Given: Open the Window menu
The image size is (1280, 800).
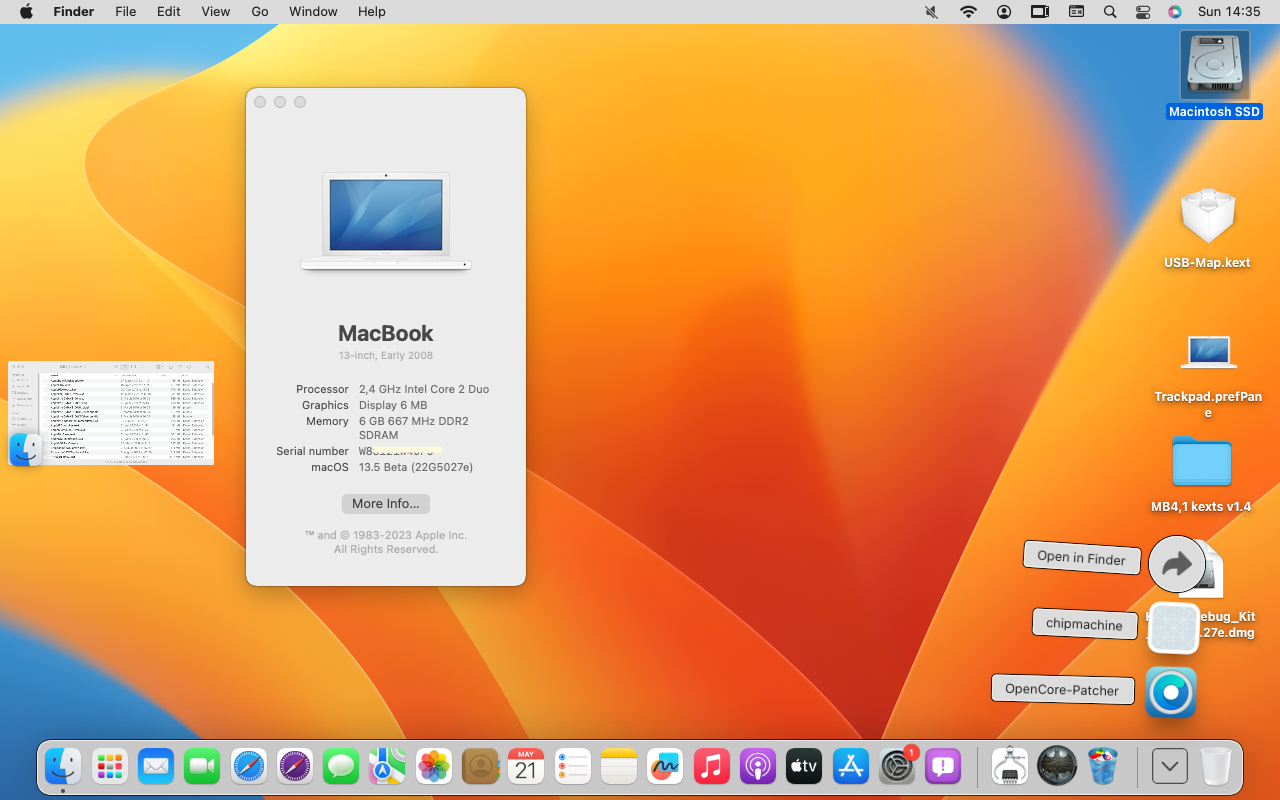Looking at the screenshot, I should tap(313, 12).
